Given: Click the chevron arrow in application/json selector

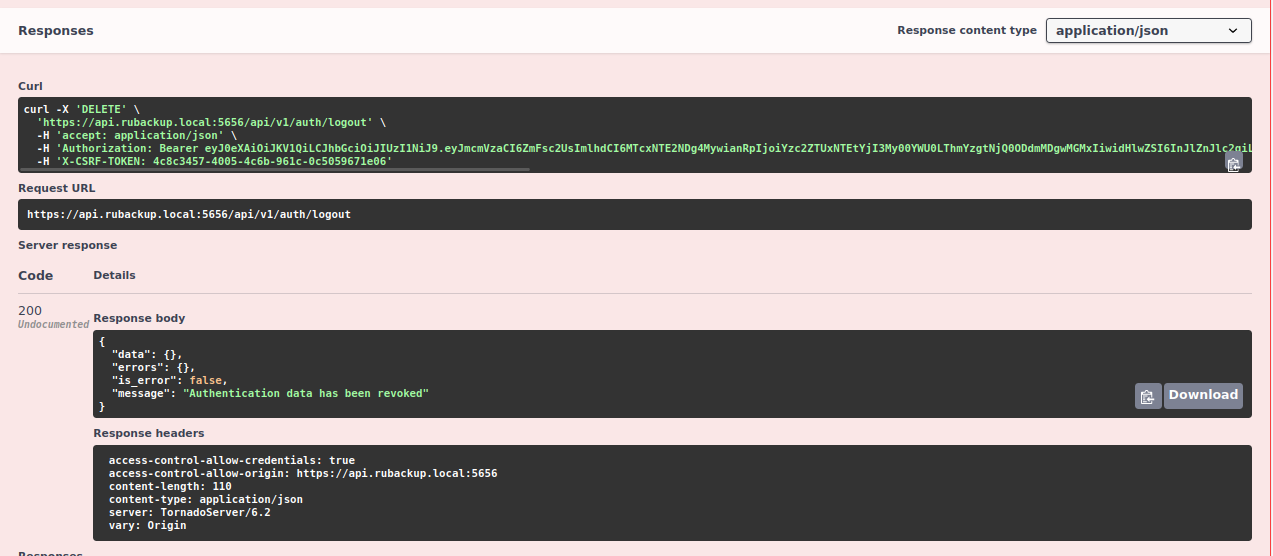Looking at the screenshot, I should (1232, 31).
